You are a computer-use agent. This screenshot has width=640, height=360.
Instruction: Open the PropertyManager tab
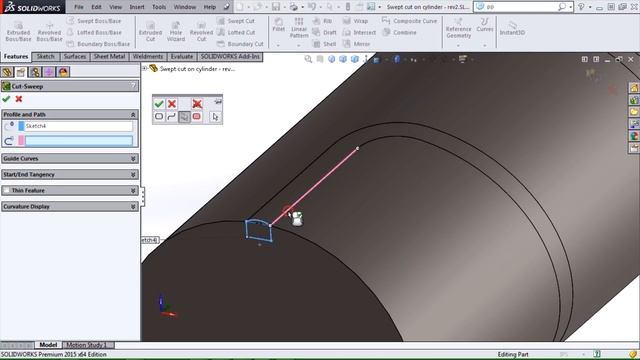[21, 72]
